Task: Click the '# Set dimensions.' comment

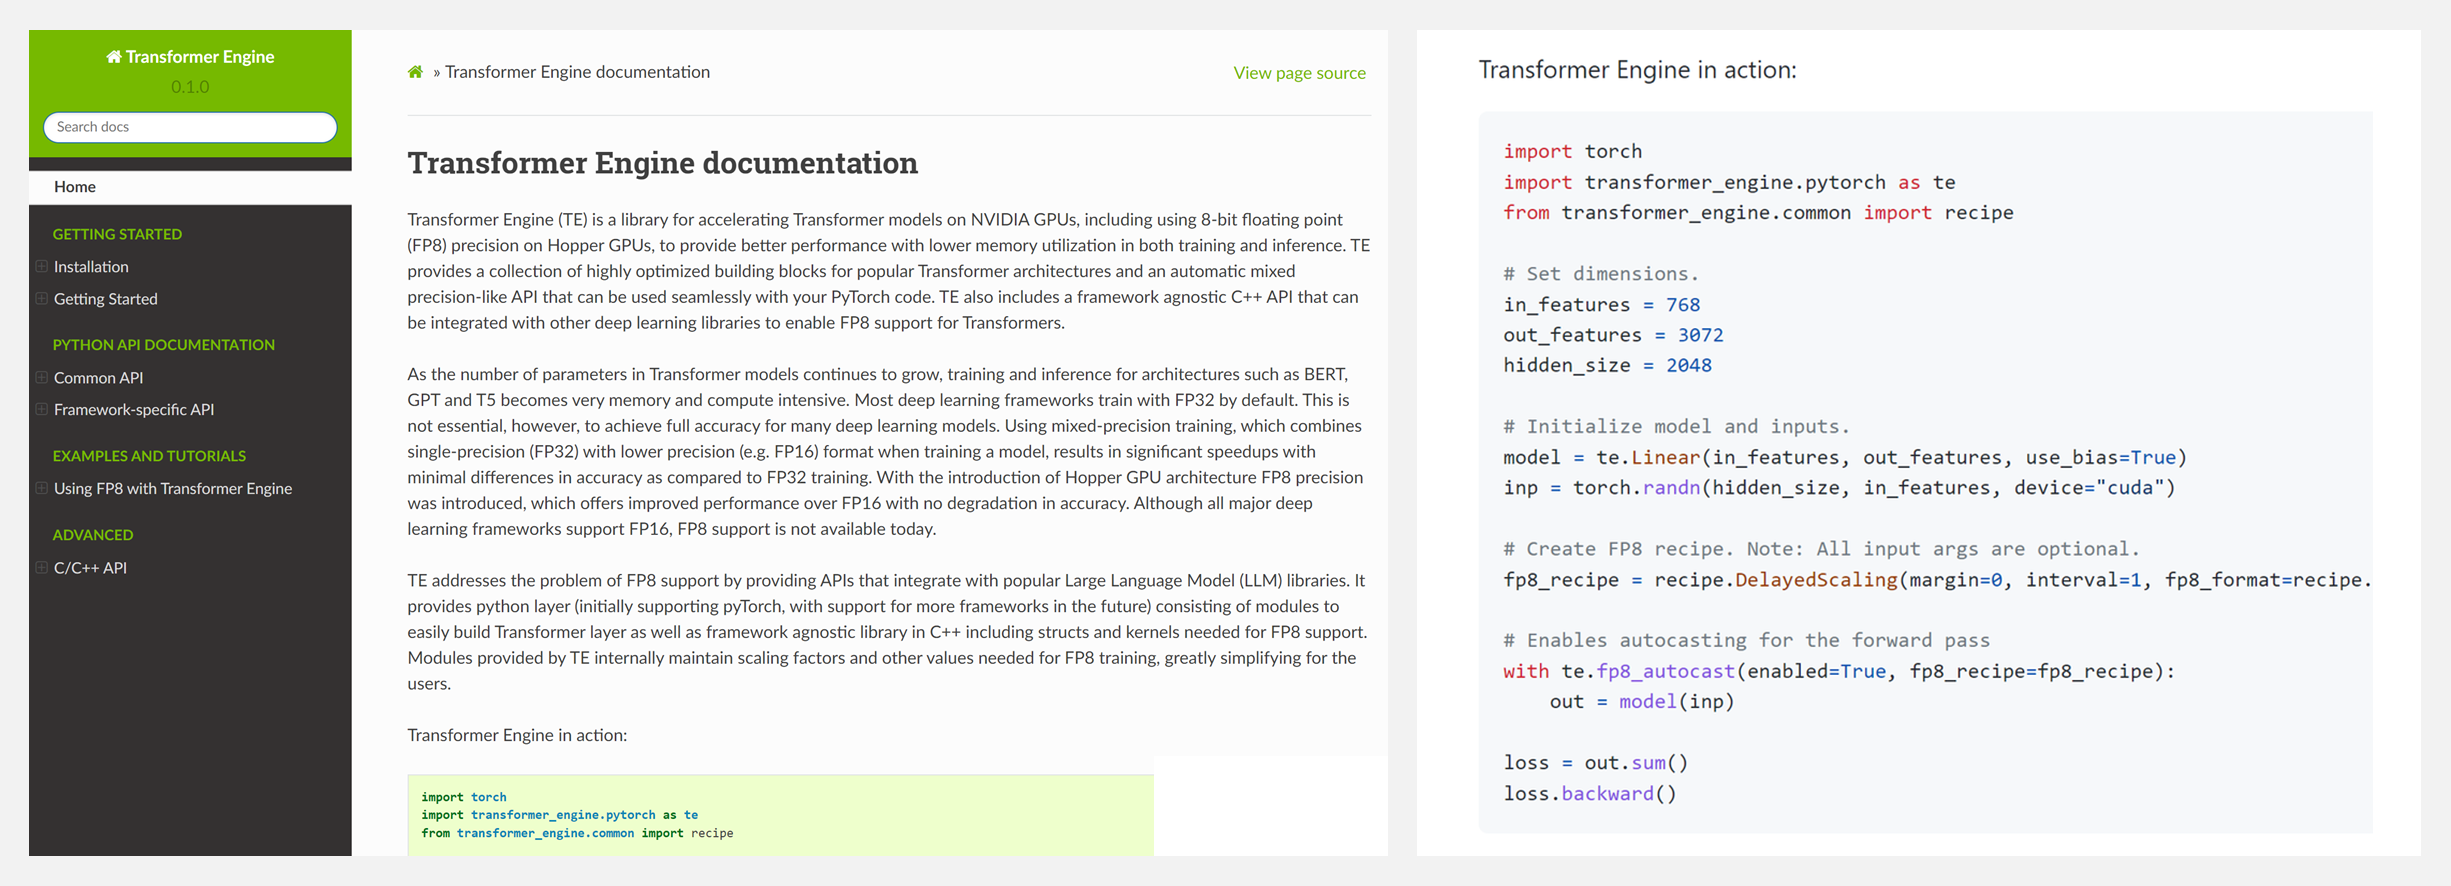Action: [x=1601, y=274]
